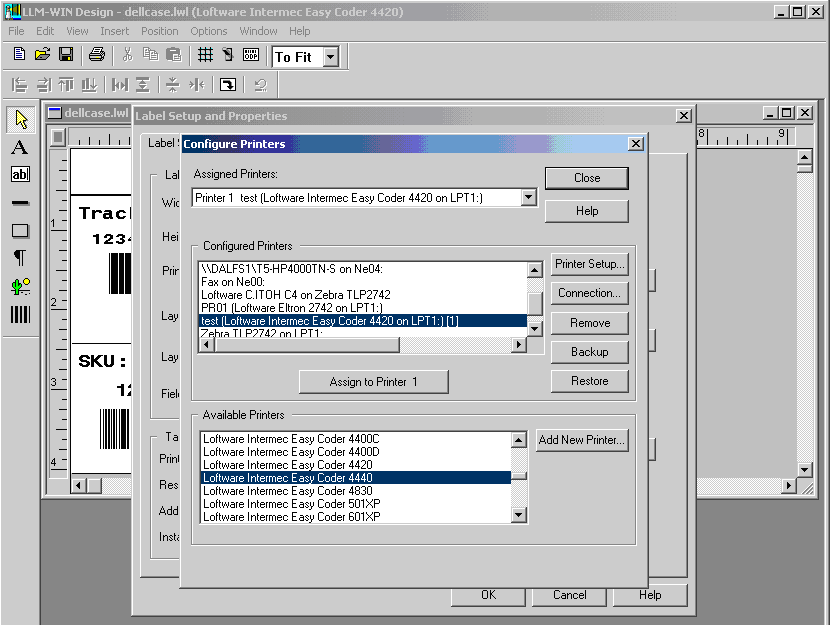
Task: Click the 'Add New Printer...' button
Action: tap(582, 440)
